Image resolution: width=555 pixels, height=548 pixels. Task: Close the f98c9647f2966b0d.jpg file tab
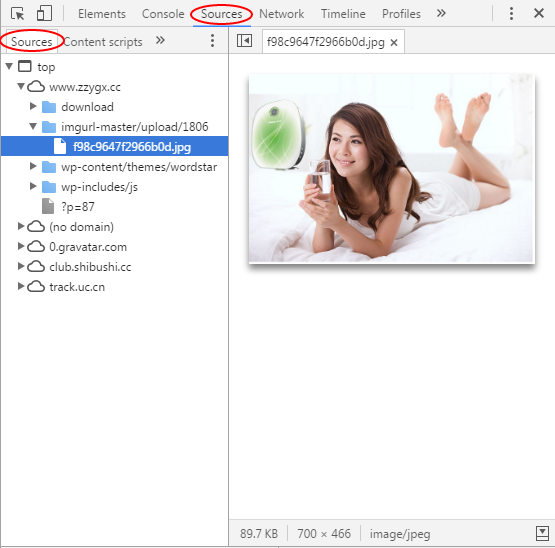pyautogui.click(x=394, y=42)
